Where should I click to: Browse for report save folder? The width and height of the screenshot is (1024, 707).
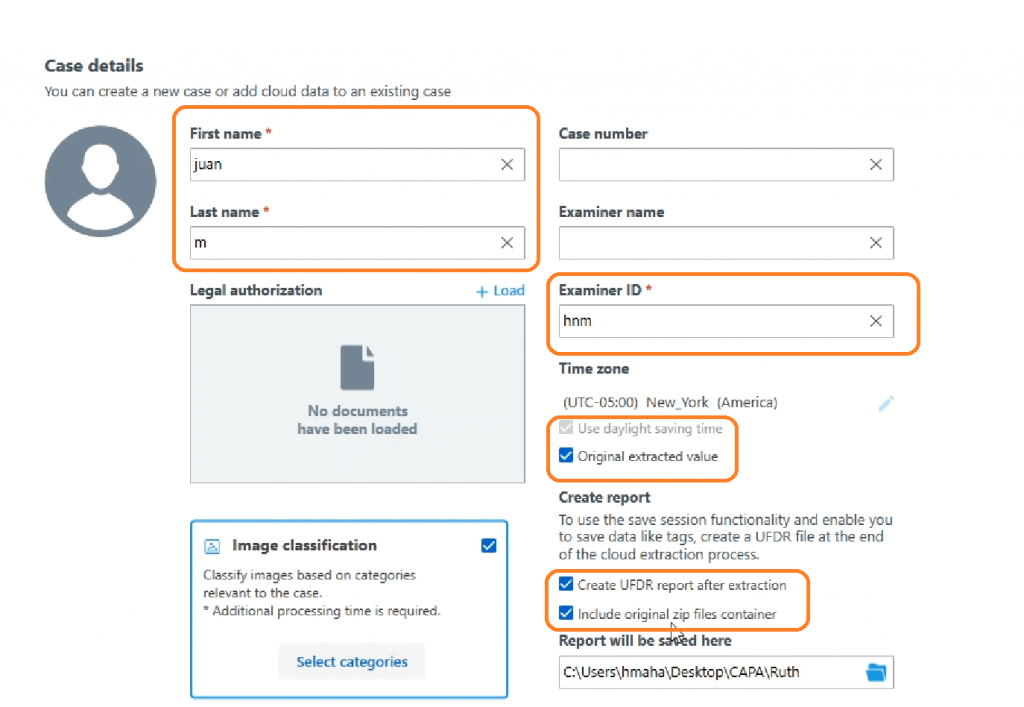876,673
